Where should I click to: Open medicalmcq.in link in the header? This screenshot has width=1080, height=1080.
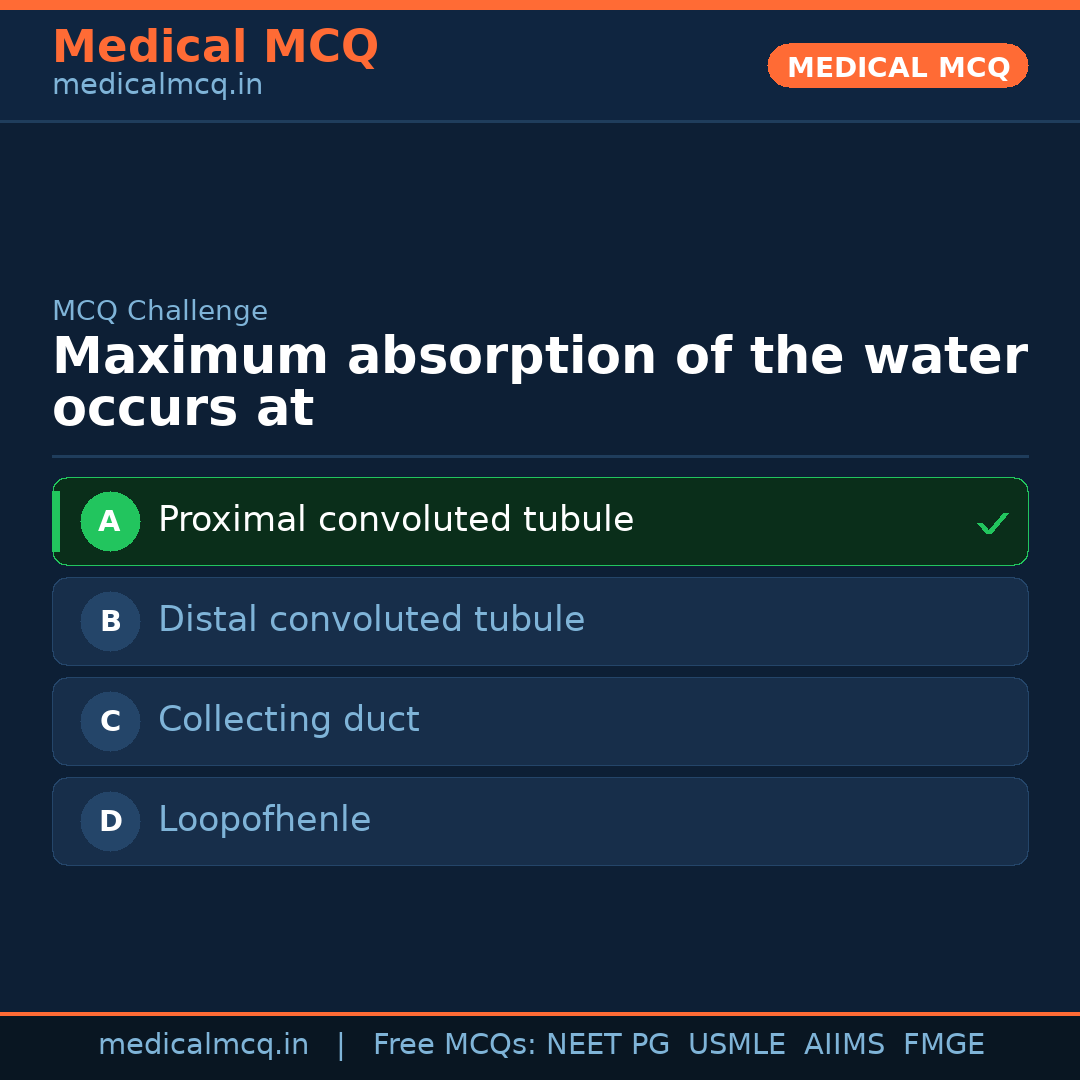tap(157, 86)
